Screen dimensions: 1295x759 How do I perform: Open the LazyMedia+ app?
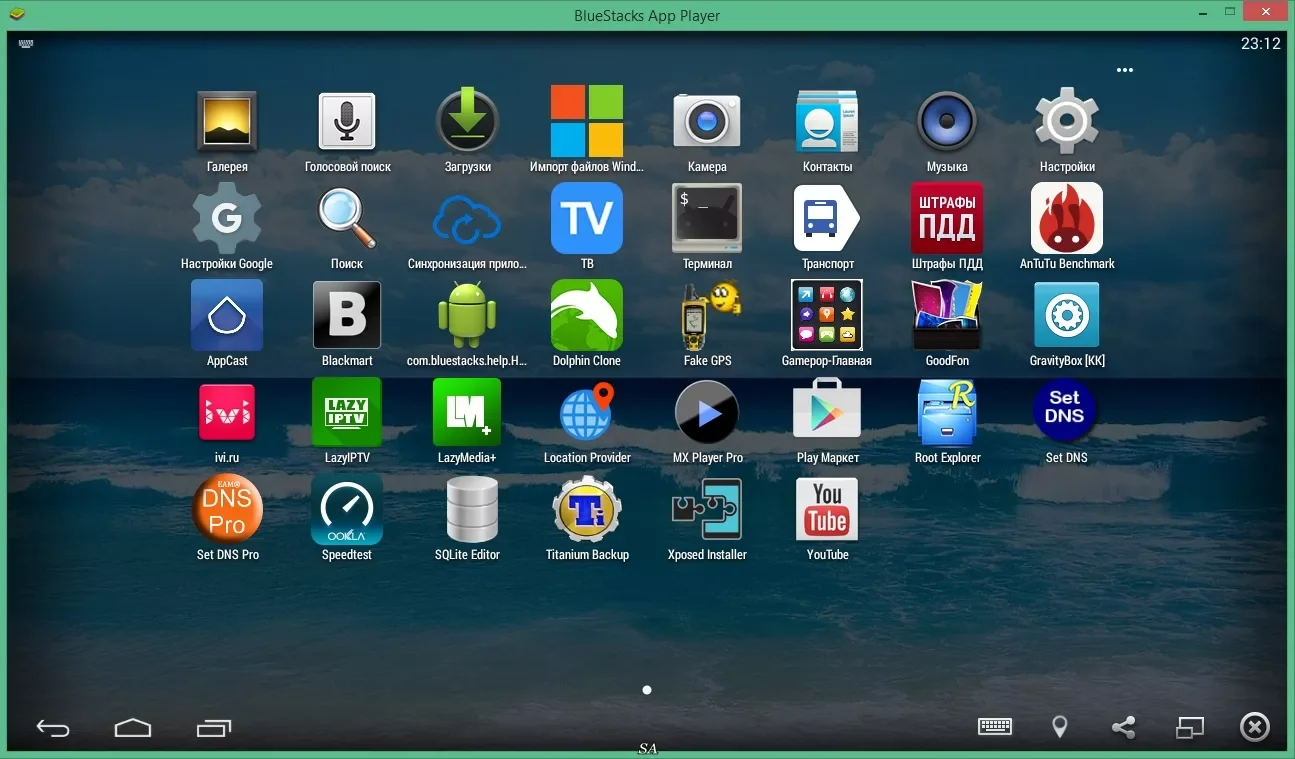pos(467,412)
